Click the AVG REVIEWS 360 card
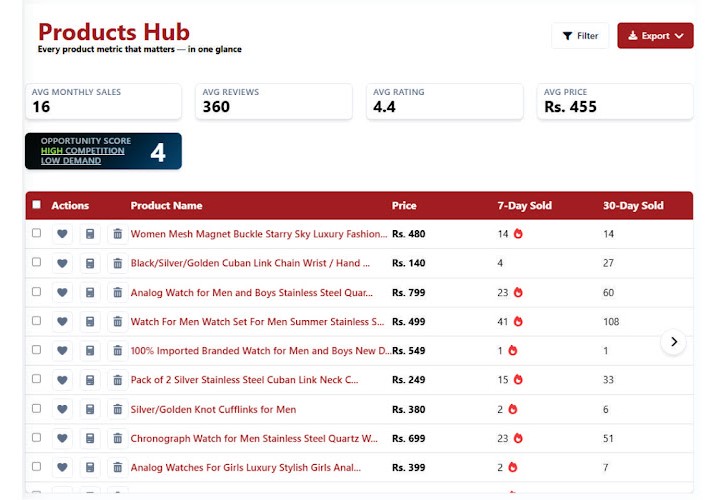This screenshot has width=722, height=500. [274, 101]
